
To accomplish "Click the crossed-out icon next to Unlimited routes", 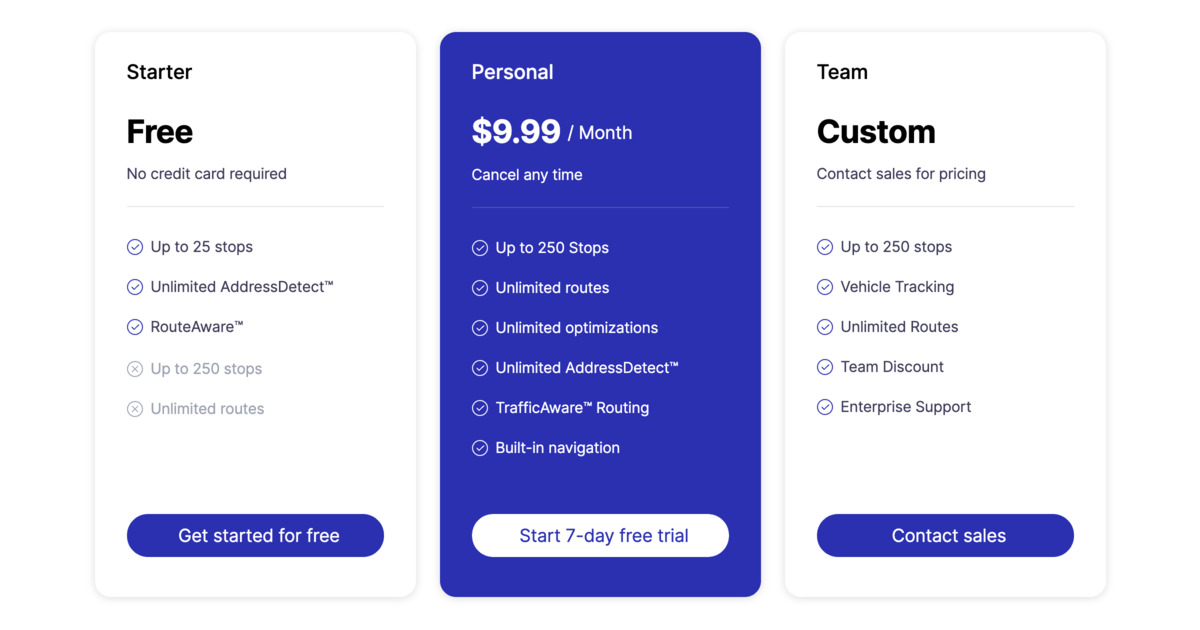I will (x=135, y=408).
